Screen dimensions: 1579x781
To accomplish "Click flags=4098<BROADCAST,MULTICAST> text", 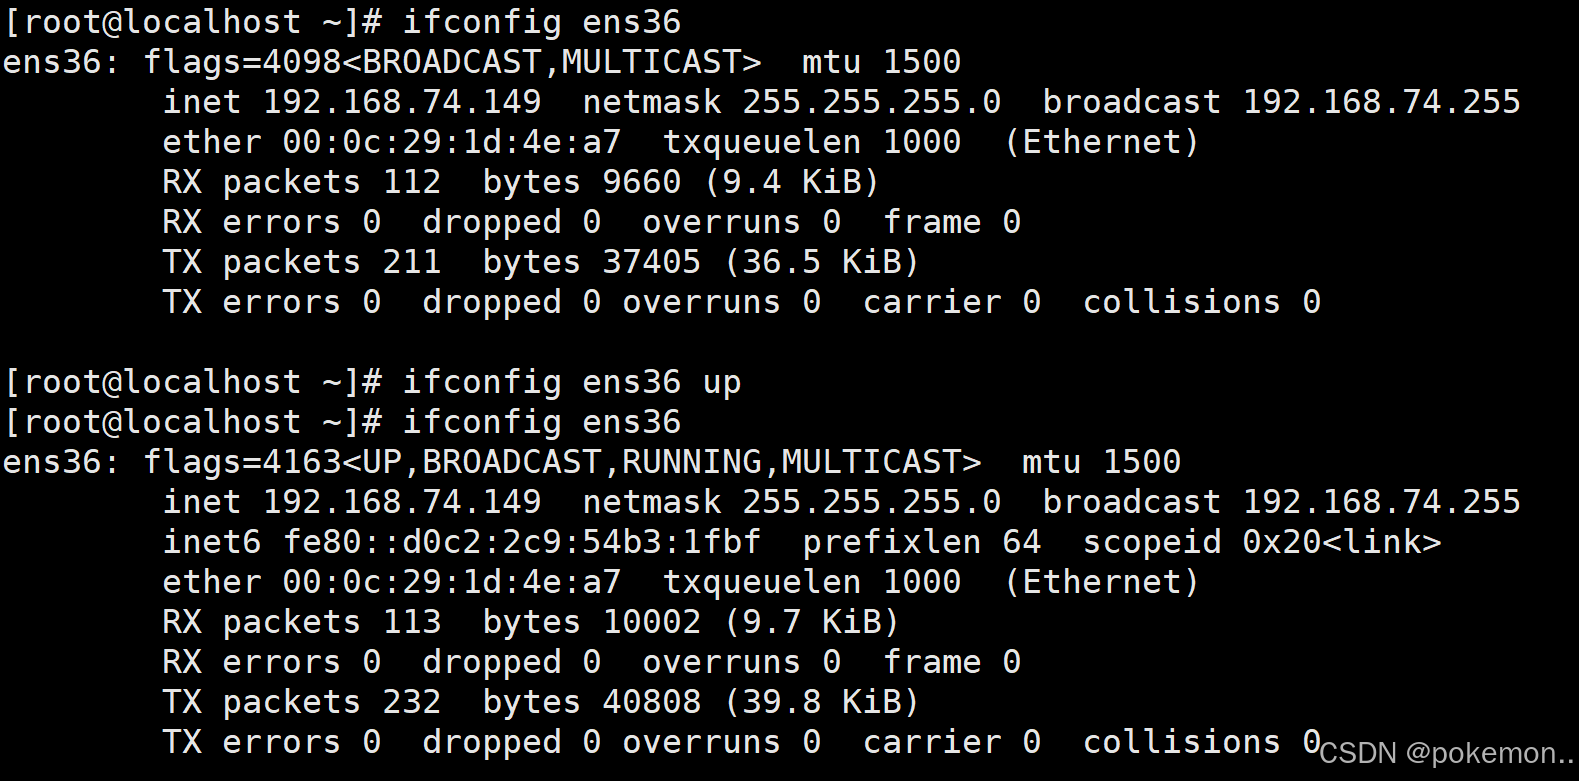I will [452, 62].
